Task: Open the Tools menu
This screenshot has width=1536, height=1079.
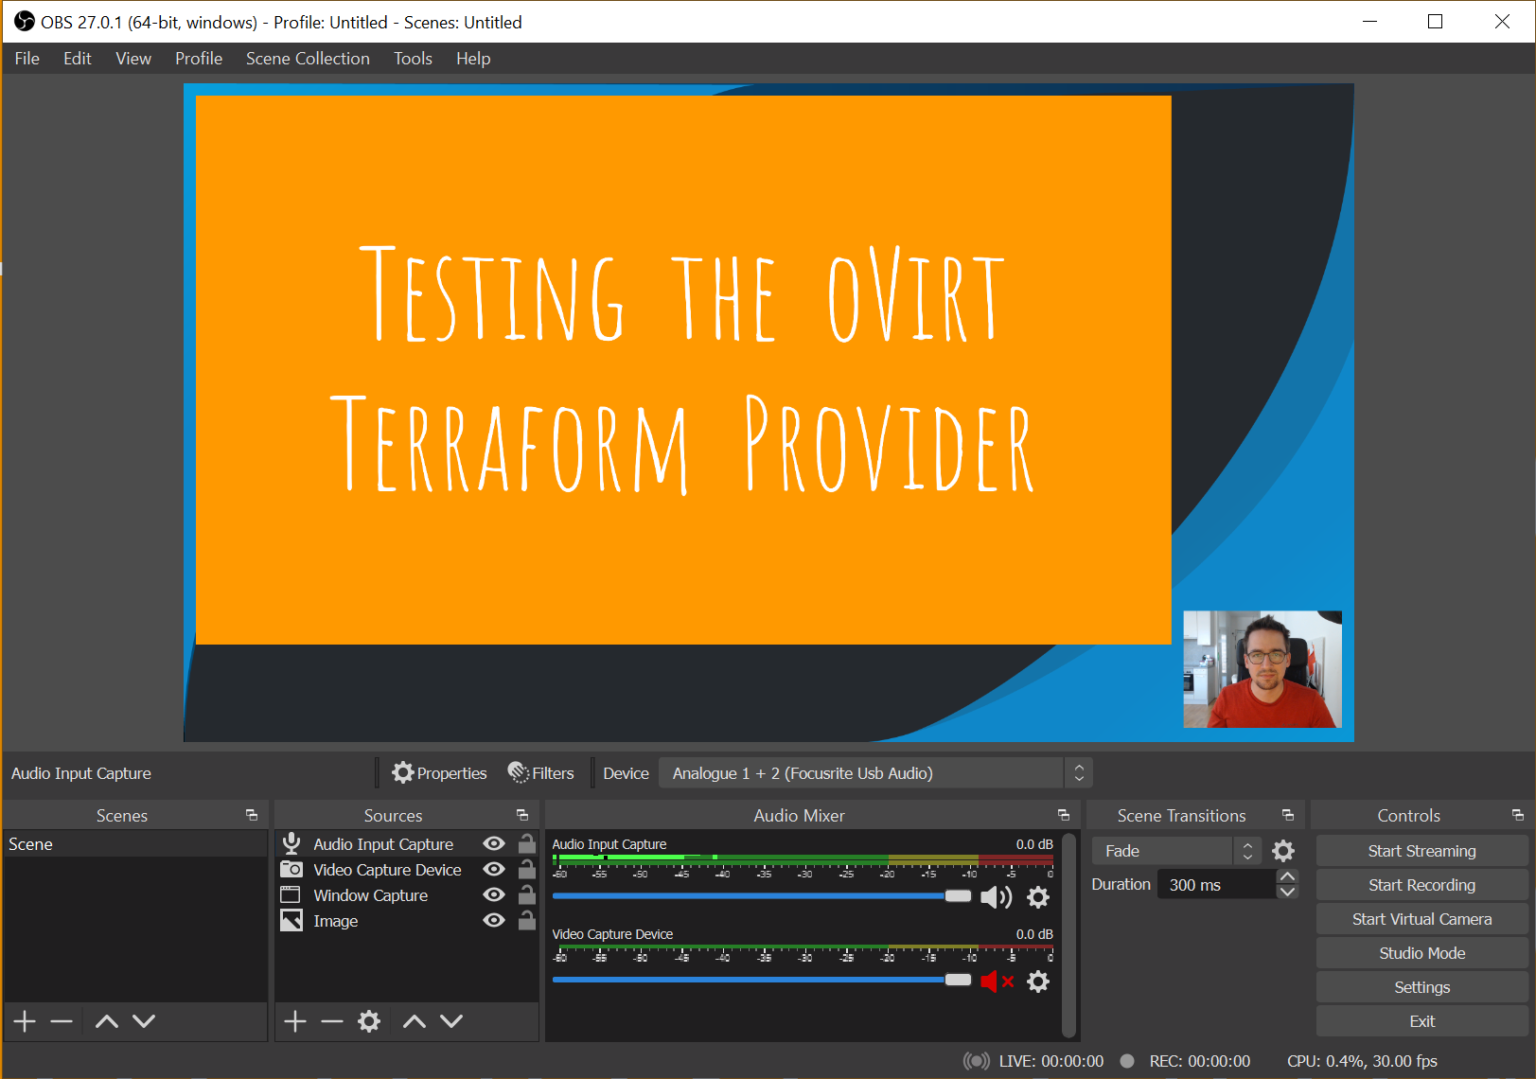Action: (x=412, y=59)
